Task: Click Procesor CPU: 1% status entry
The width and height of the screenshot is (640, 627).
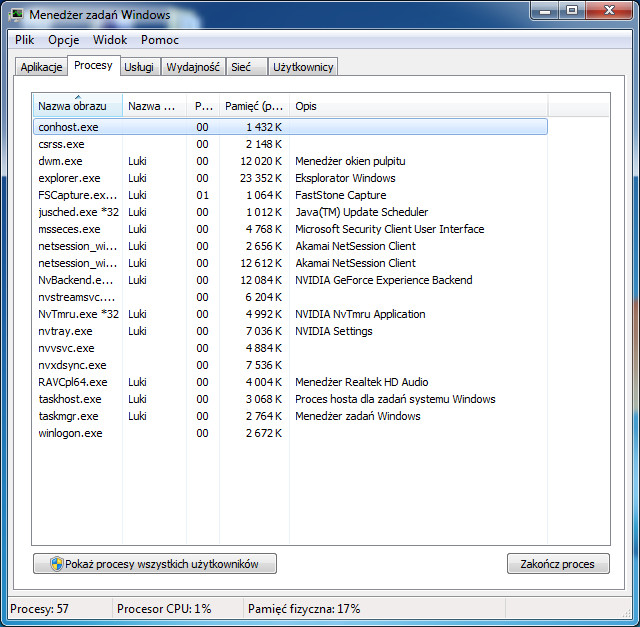Action: click(x=164, y=609)
